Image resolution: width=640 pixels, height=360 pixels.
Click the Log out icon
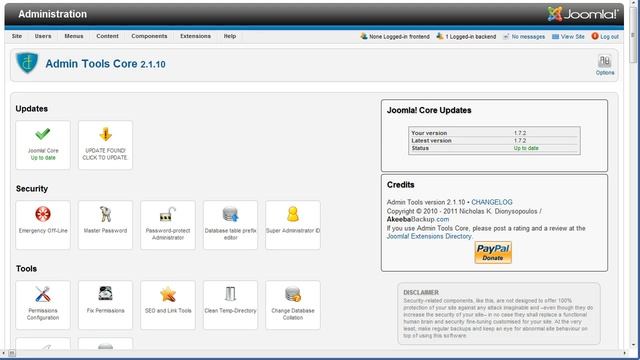(x=595, y=36)
